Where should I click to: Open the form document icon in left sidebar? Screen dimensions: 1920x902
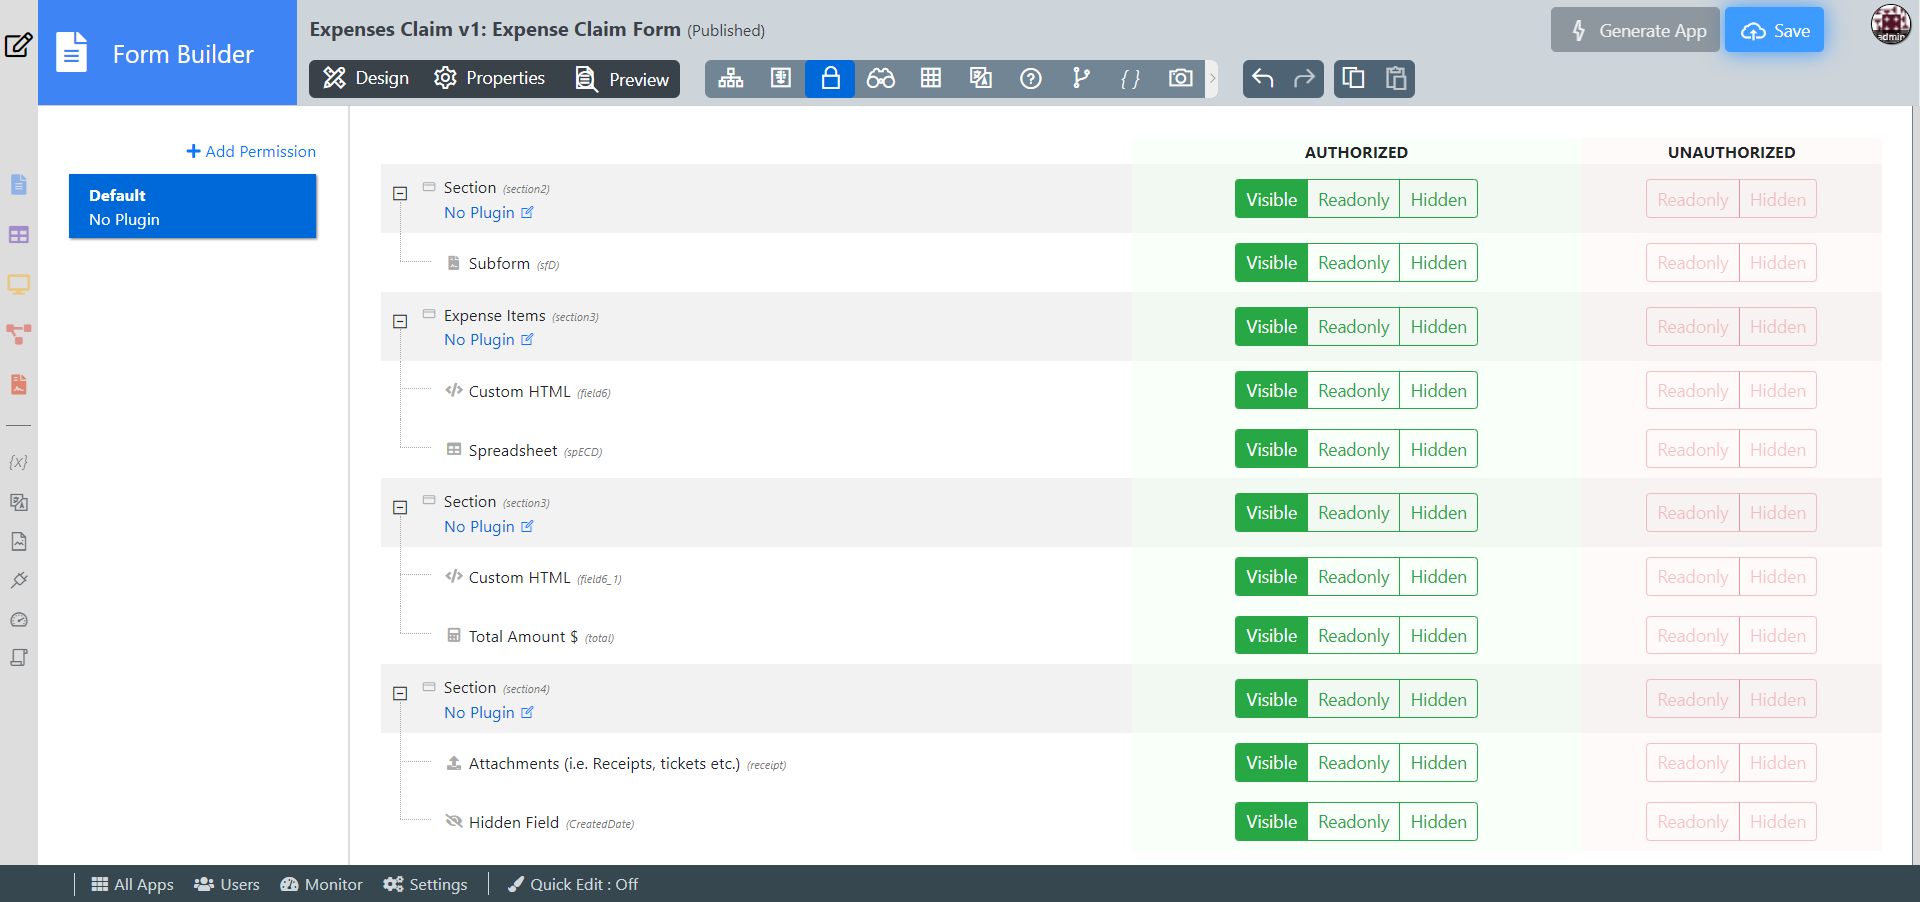(19, 185)
